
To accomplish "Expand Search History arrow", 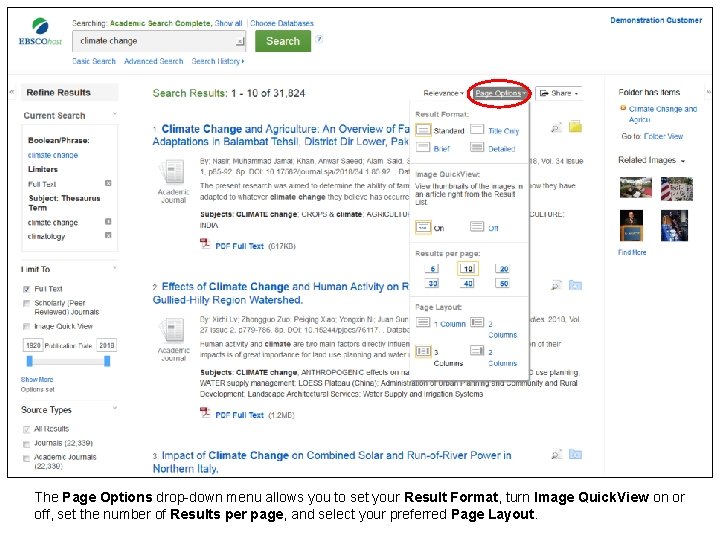I will [243, 61].
